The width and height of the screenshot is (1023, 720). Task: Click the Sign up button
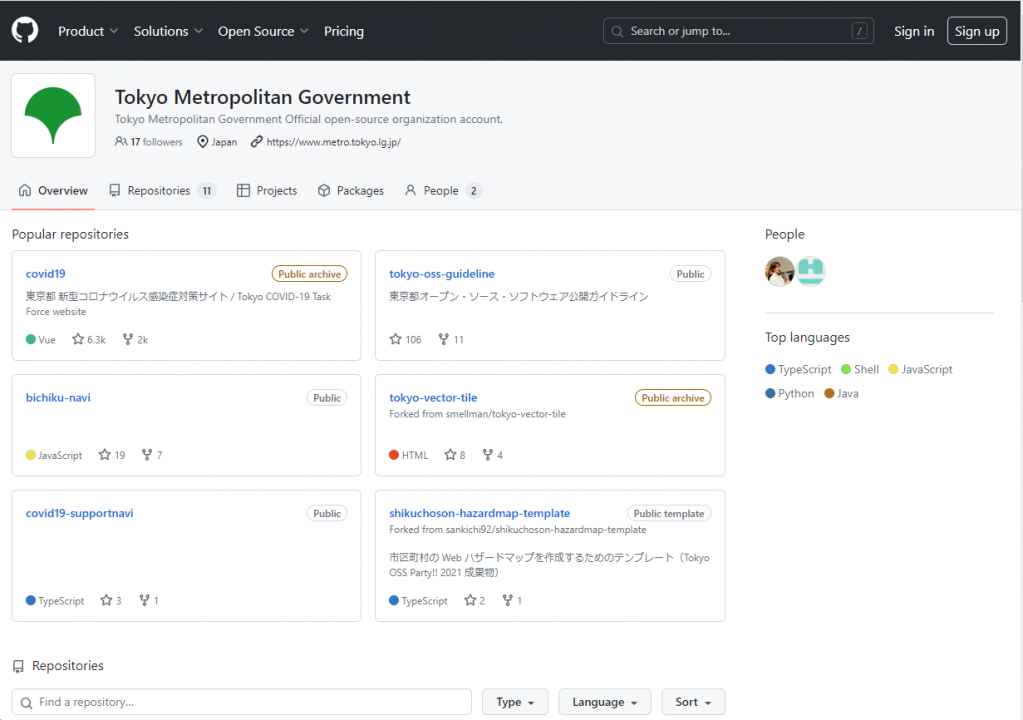tap(977, 31)
